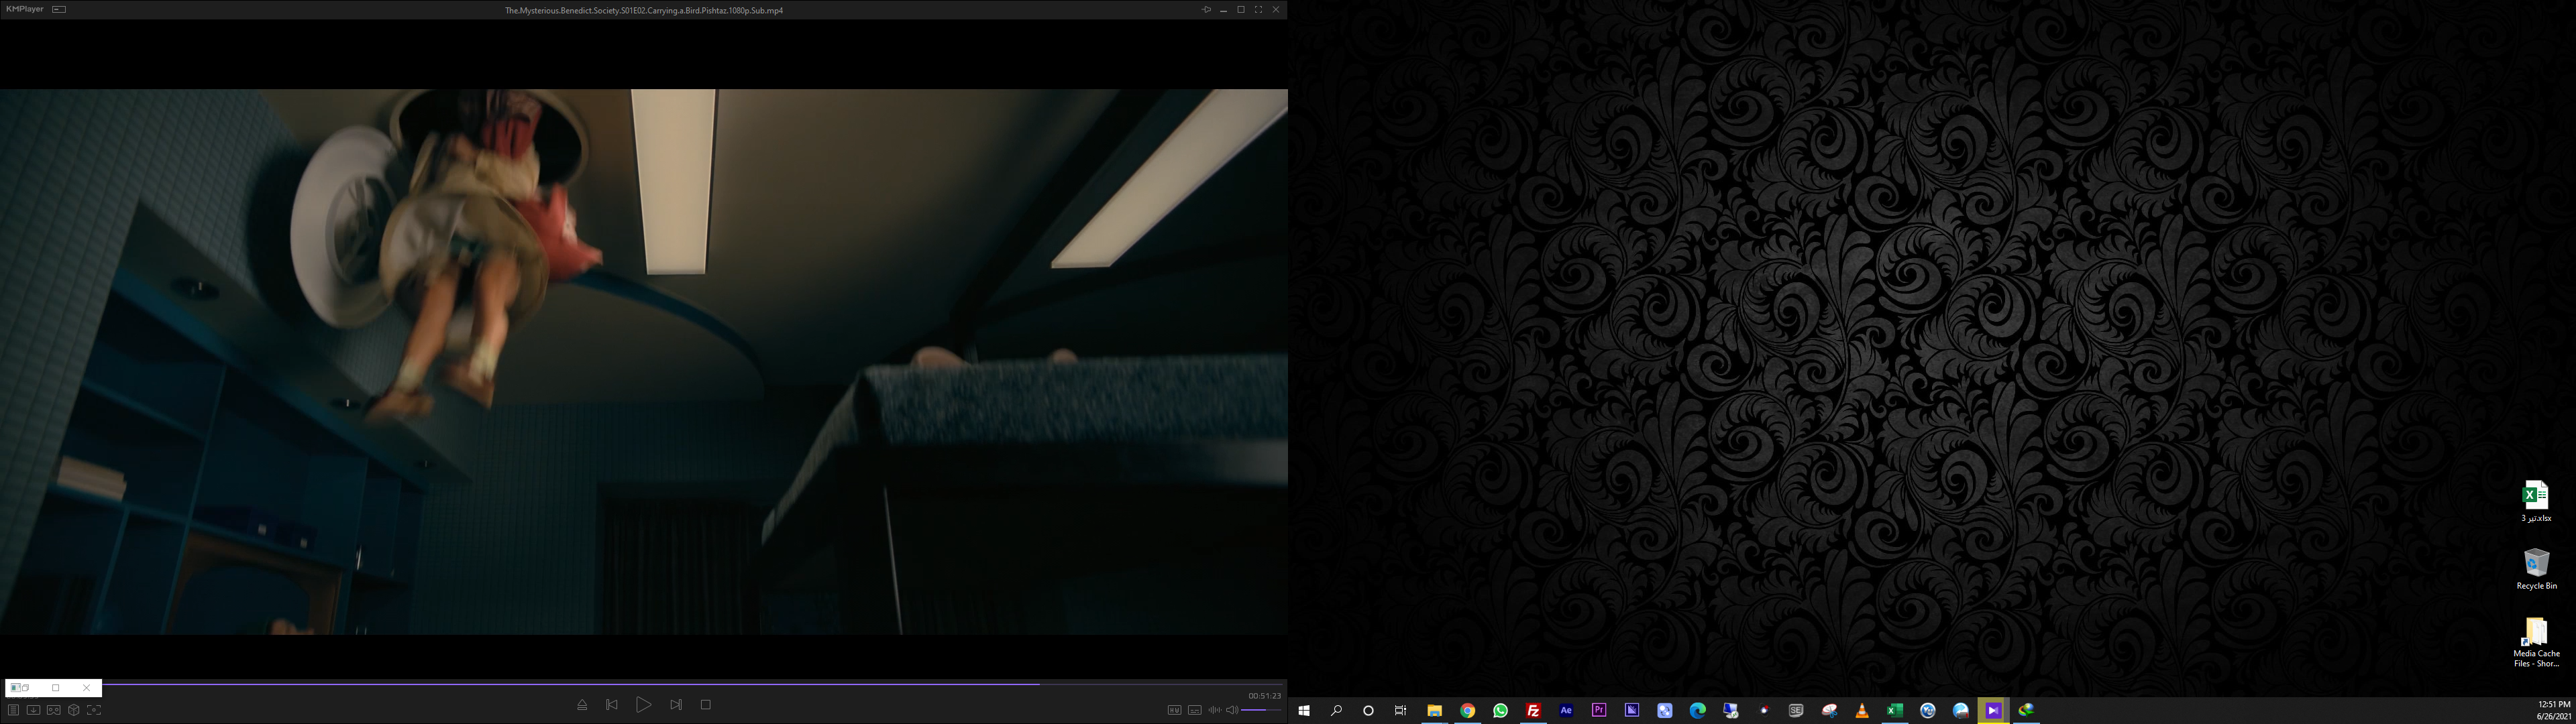
Task: Click the purple video seek bar
Action: pos(570,684)
